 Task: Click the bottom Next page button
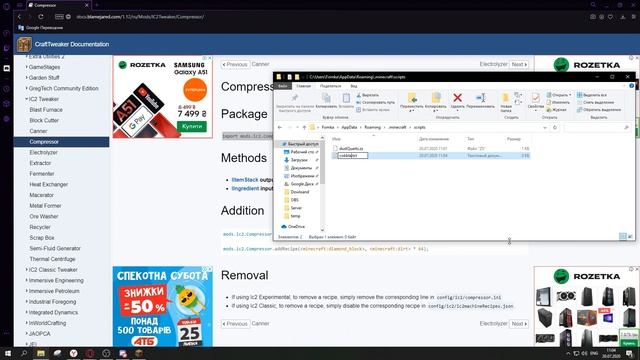(x=519, y=324)
